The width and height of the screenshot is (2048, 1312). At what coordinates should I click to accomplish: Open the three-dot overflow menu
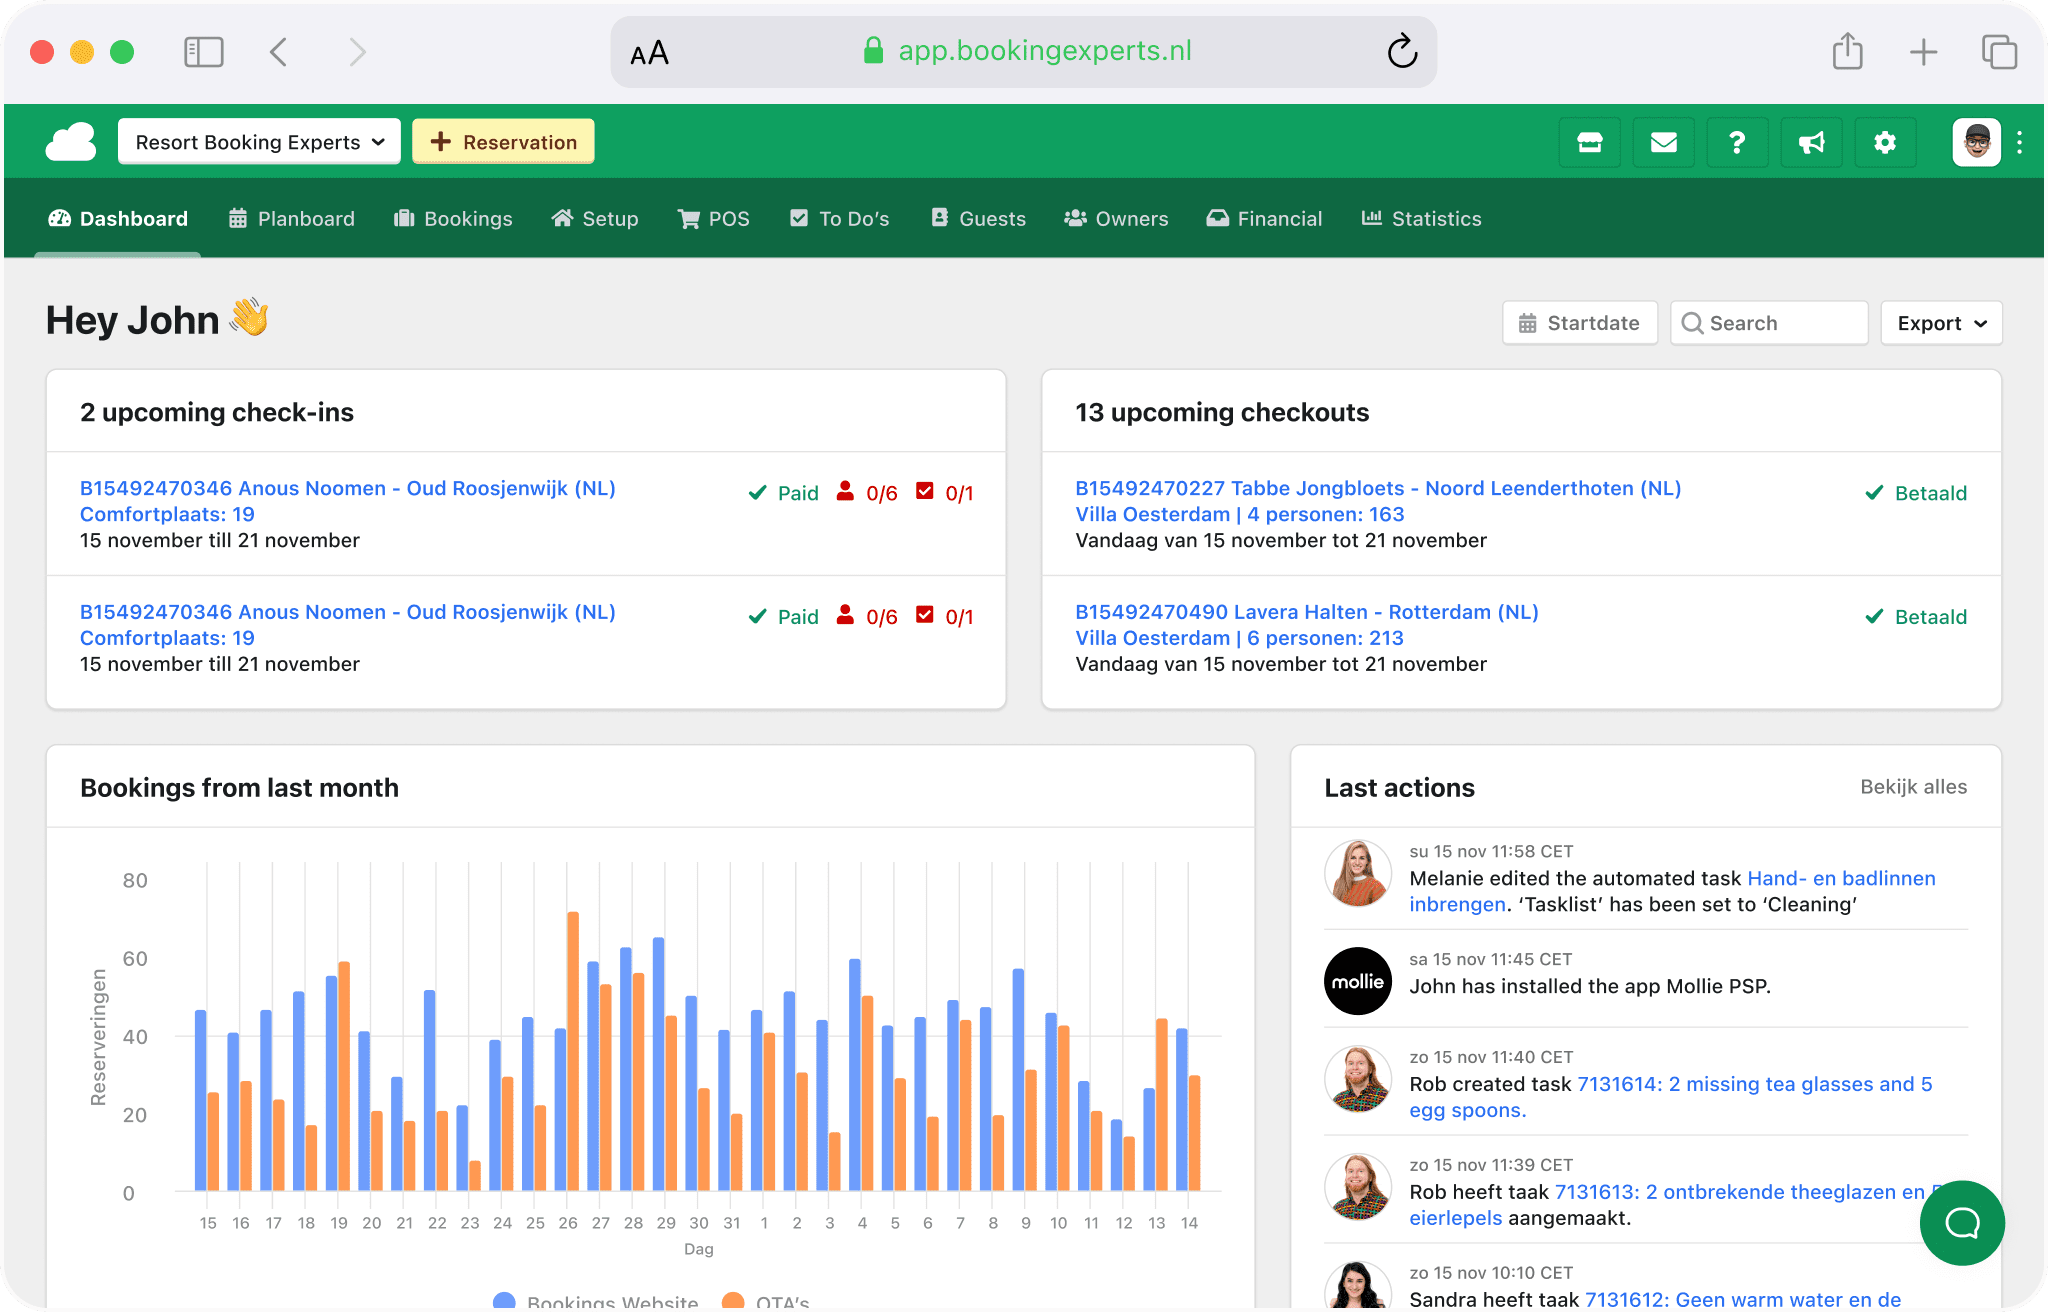tap(2021, 142)
